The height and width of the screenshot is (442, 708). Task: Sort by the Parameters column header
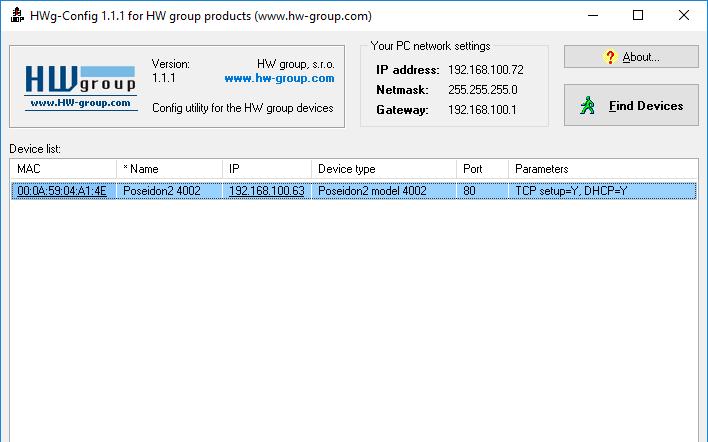tap(603, 169)
